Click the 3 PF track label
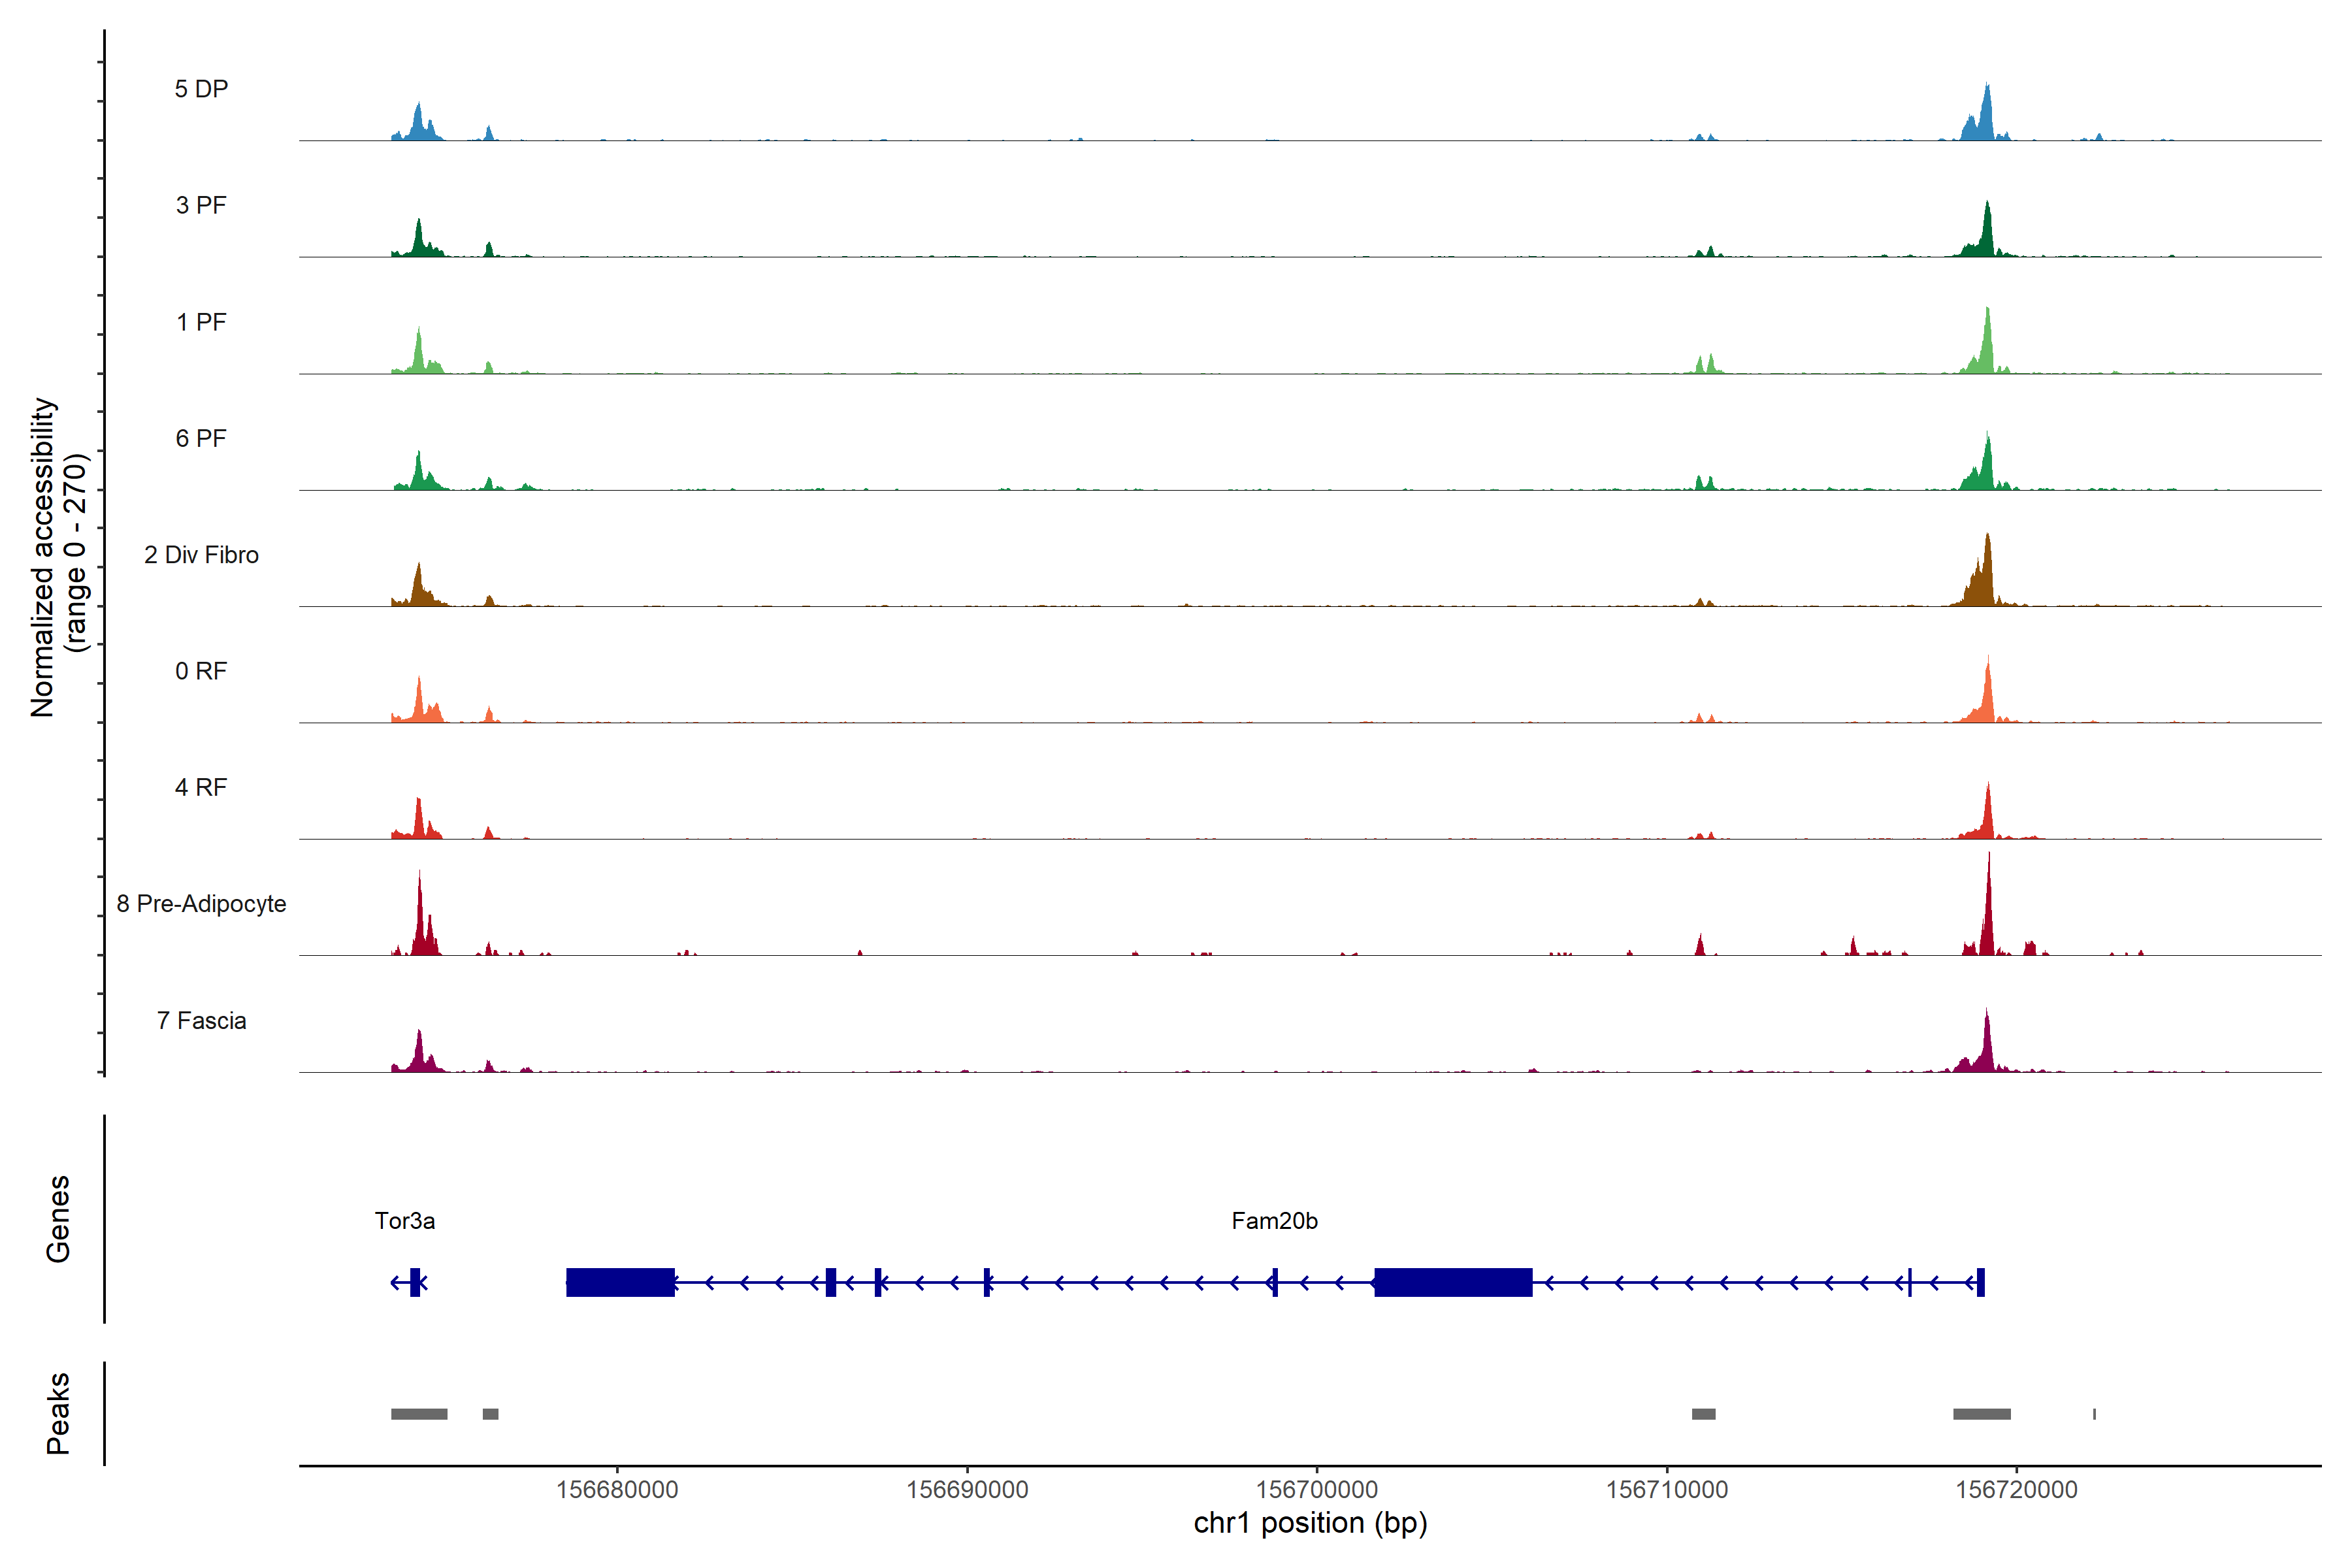2352x1568 pixels. 201,205
